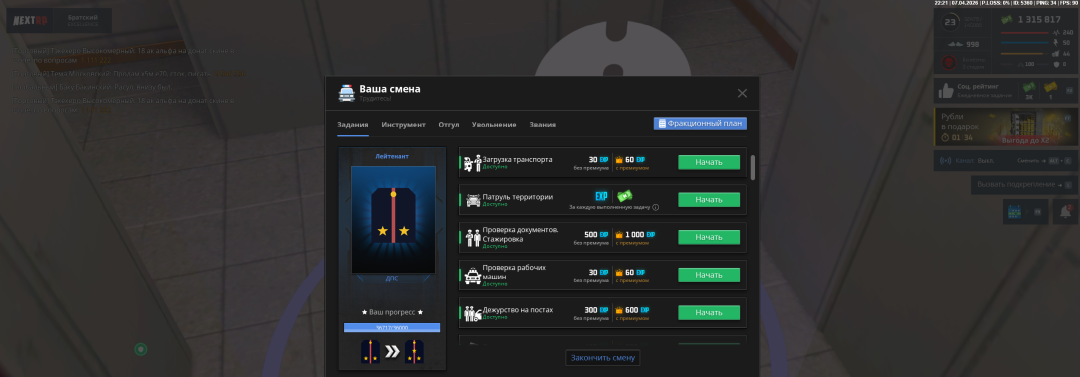
Task: Click the premium crown icon for Загрузка транспорта
Action: coord(619,159)
